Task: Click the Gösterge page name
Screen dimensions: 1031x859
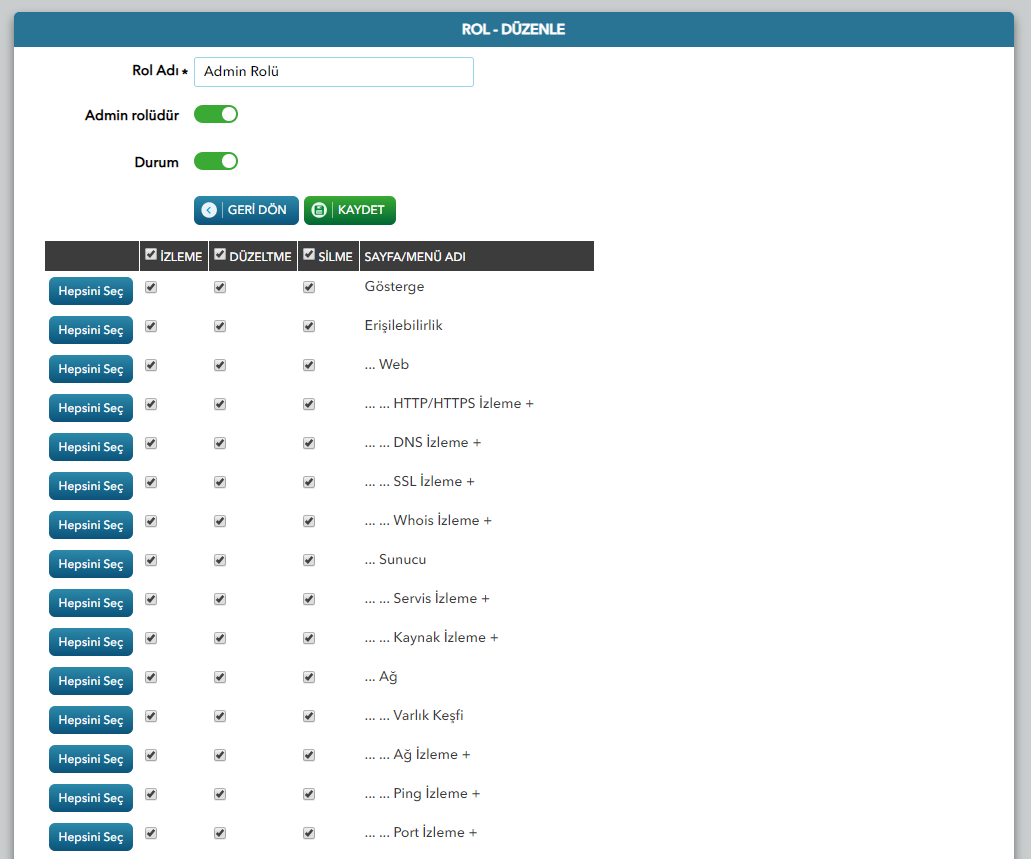Action: [x=395, y=287]
